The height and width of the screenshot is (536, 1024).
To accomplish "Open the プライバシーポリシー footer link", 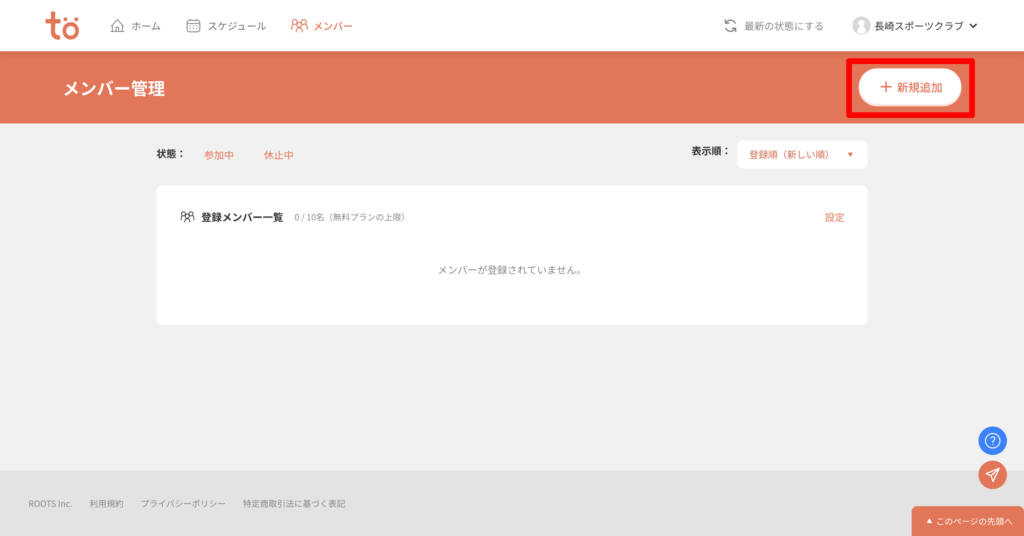I will click(x=184, y=503).
